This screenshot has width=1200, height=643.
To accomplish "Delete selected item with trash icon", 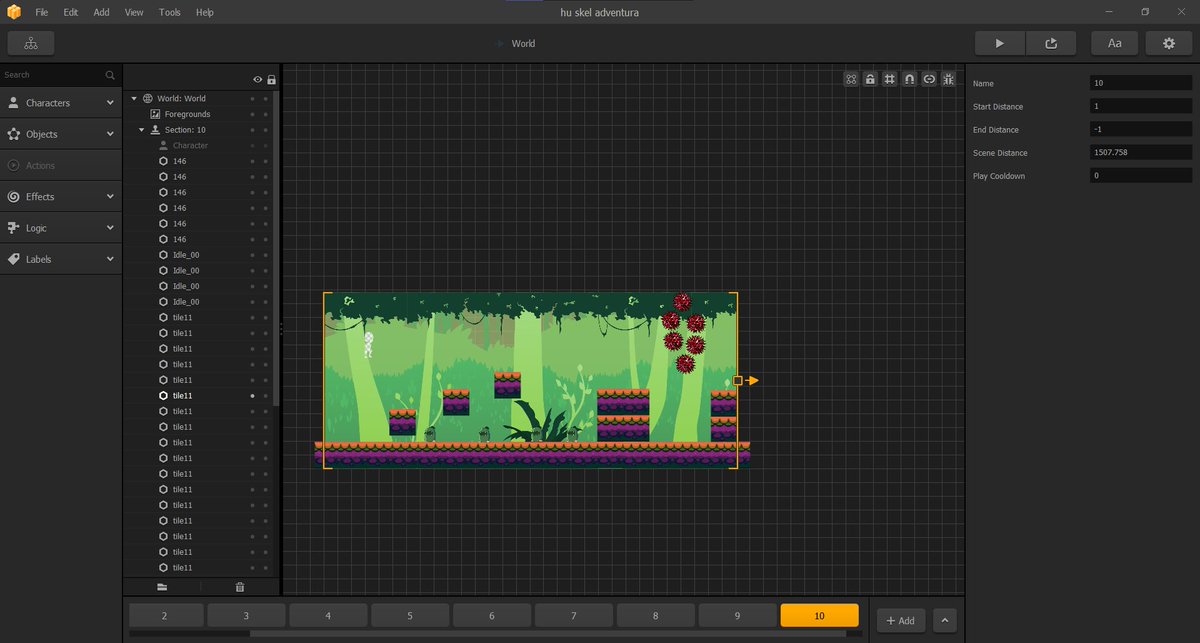I will tap(240, 587).
